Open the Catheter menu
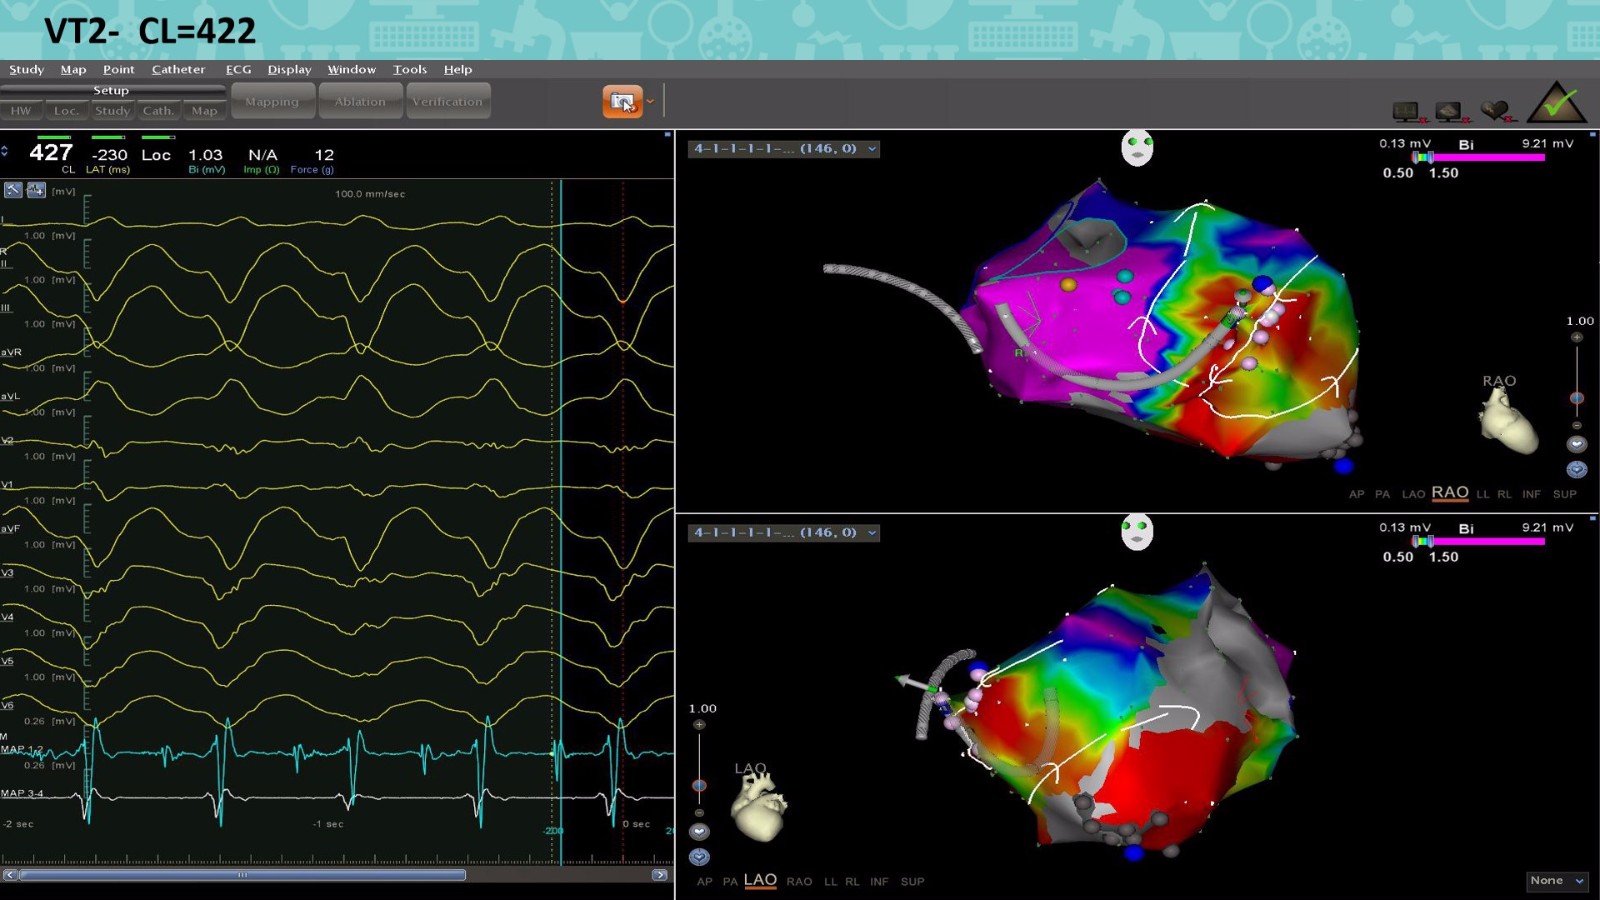The height and width of the screenshot is (900, 1600). (x=178, y=69)
